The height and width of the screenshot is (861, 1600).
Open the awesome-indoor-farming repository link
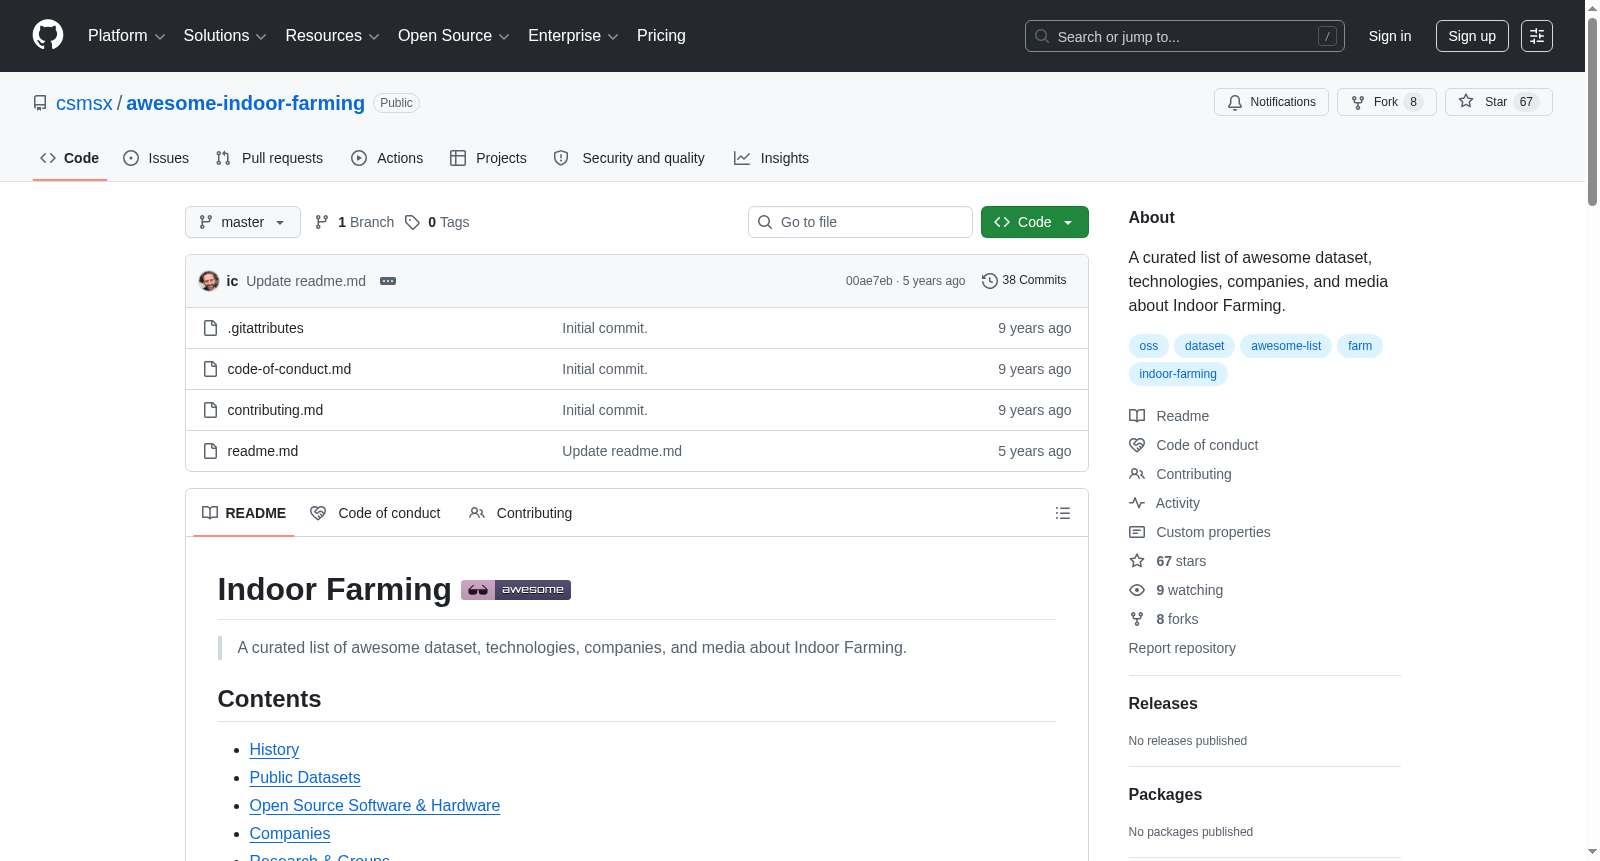[x=245, y=103]
